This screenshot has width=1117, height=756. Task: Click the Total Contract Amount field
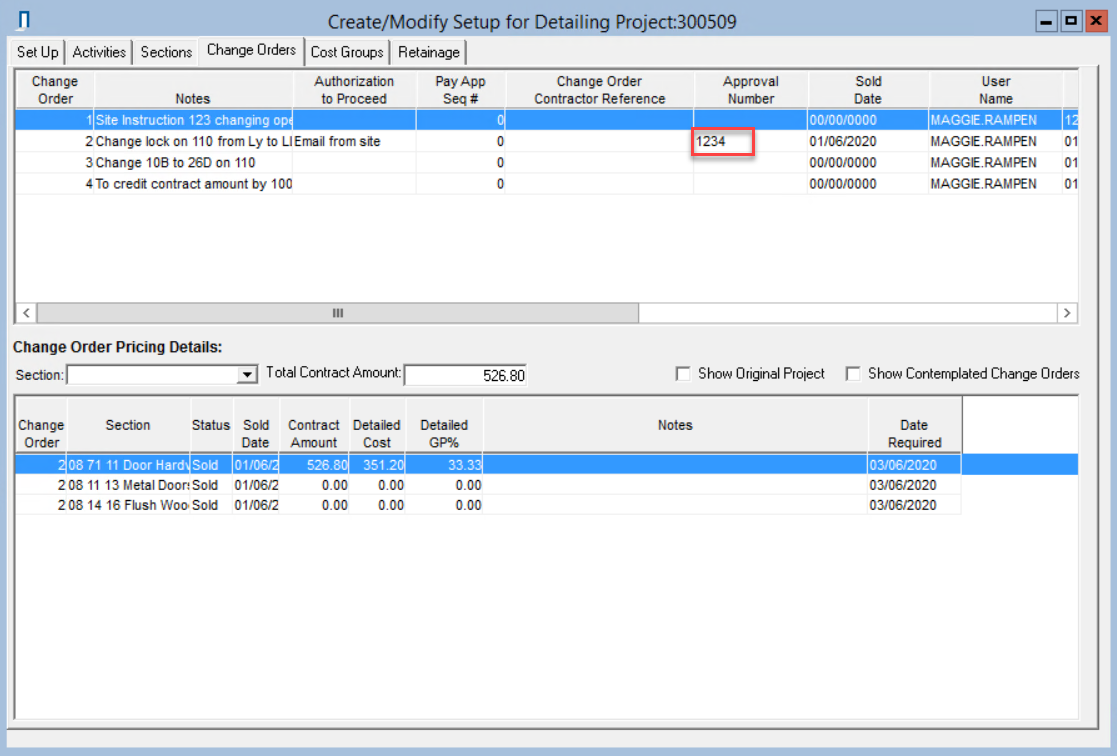pos(465,375)
